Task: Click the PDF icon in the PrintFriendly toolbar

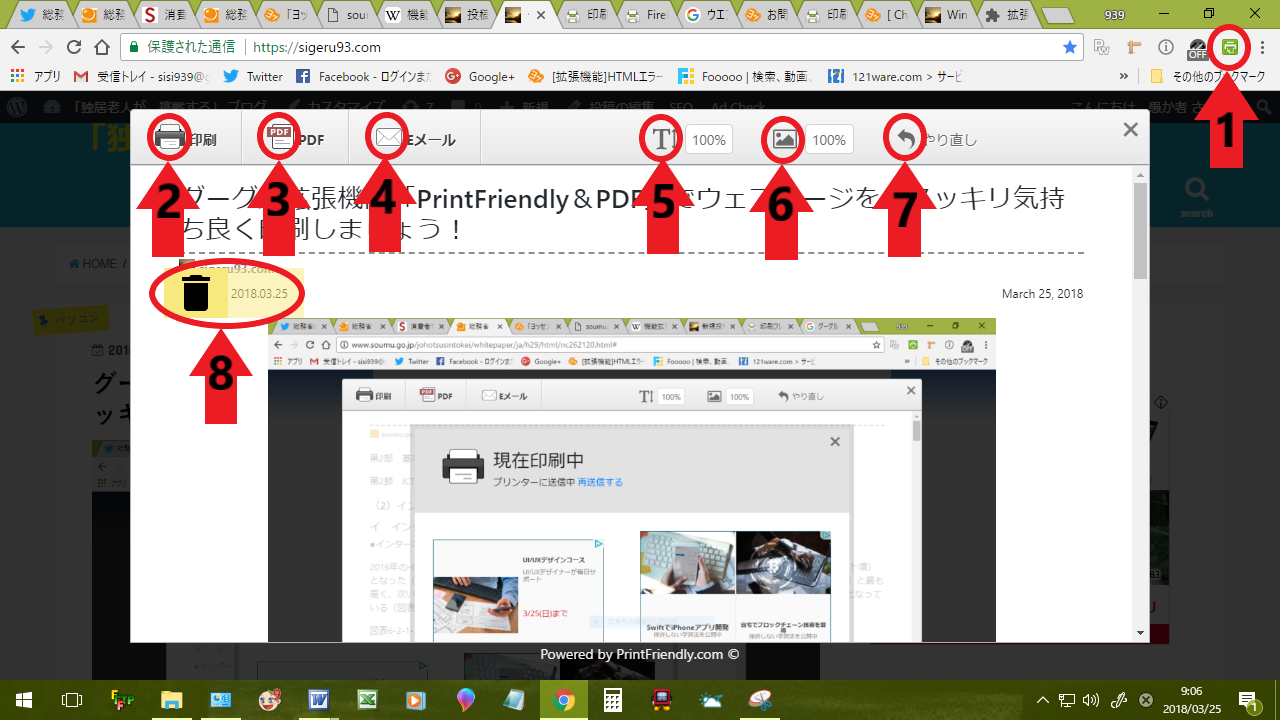Action: [279, 138]
